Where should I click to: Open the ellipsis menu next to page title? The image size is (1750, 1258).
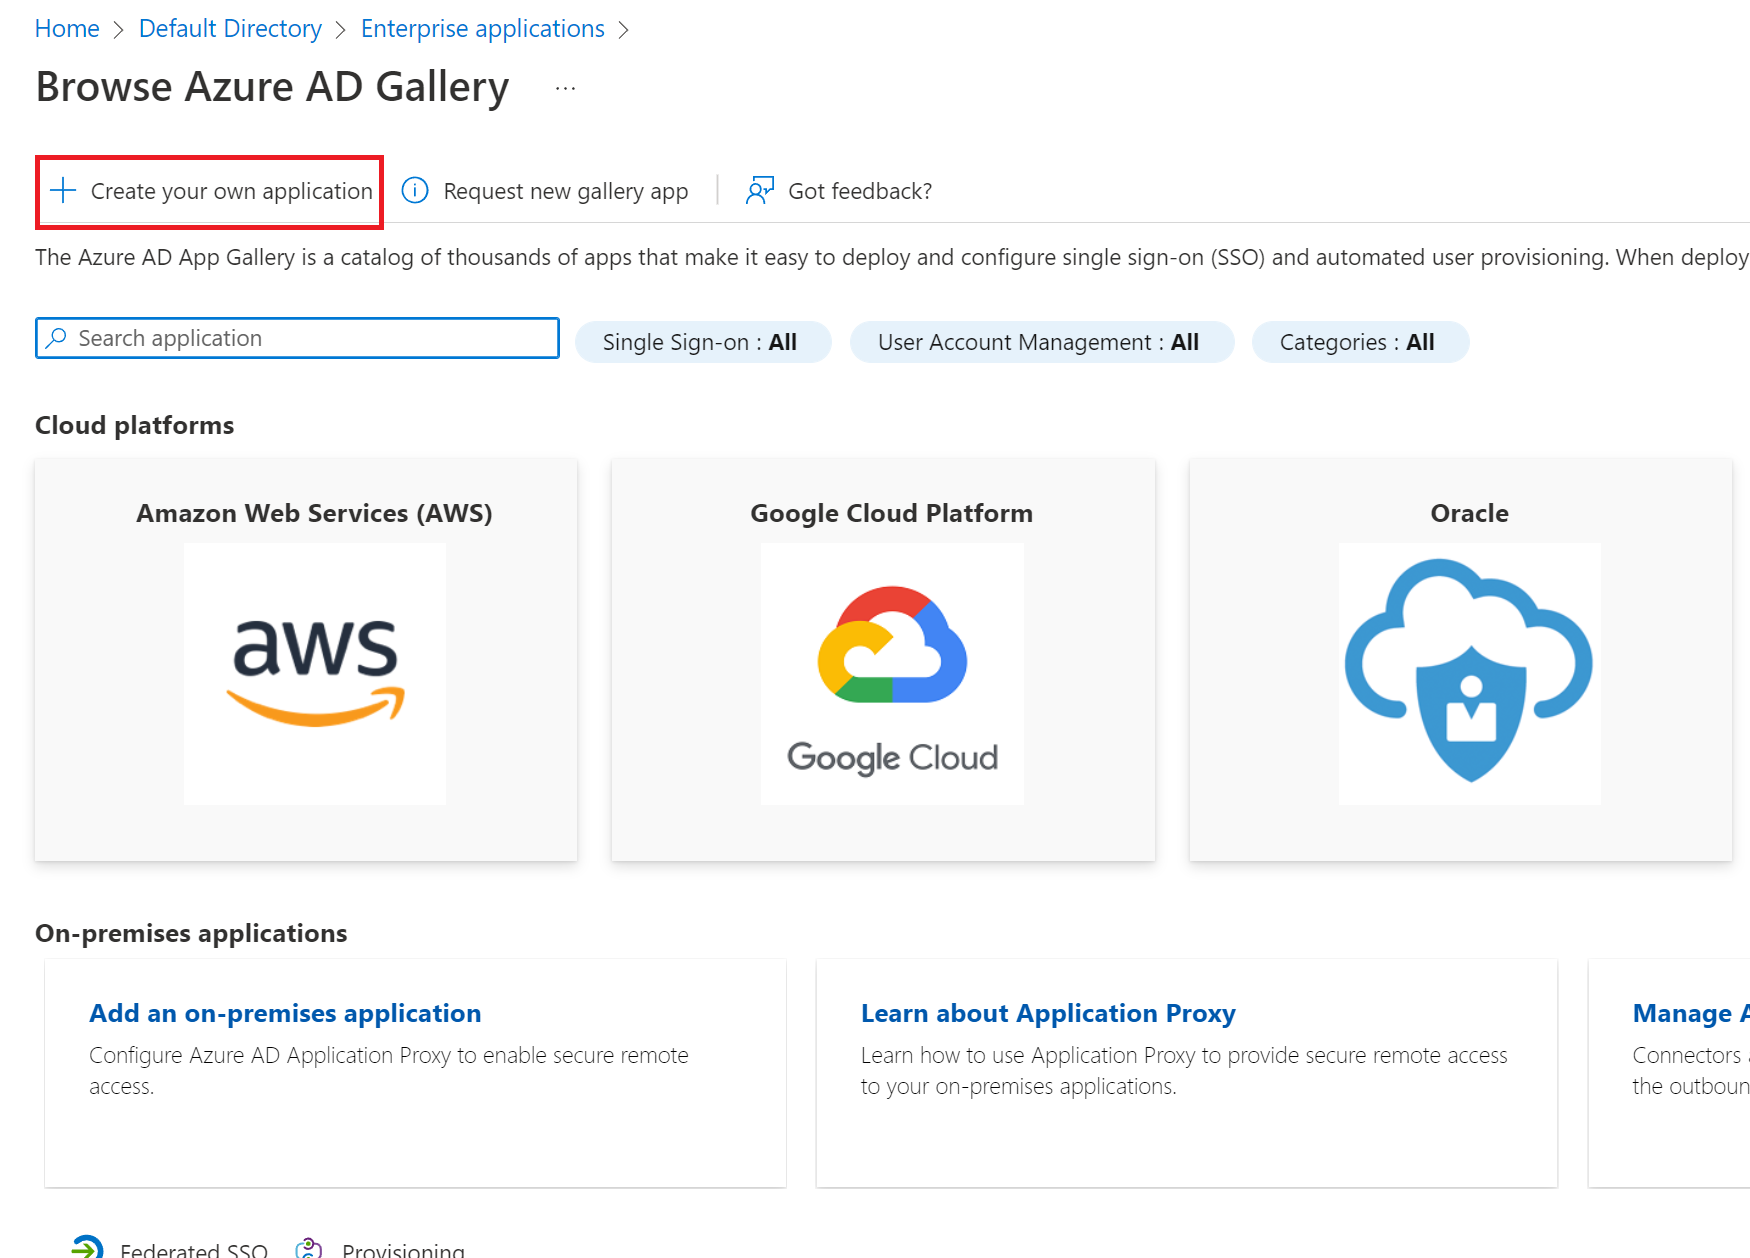(x=566, y=88)
